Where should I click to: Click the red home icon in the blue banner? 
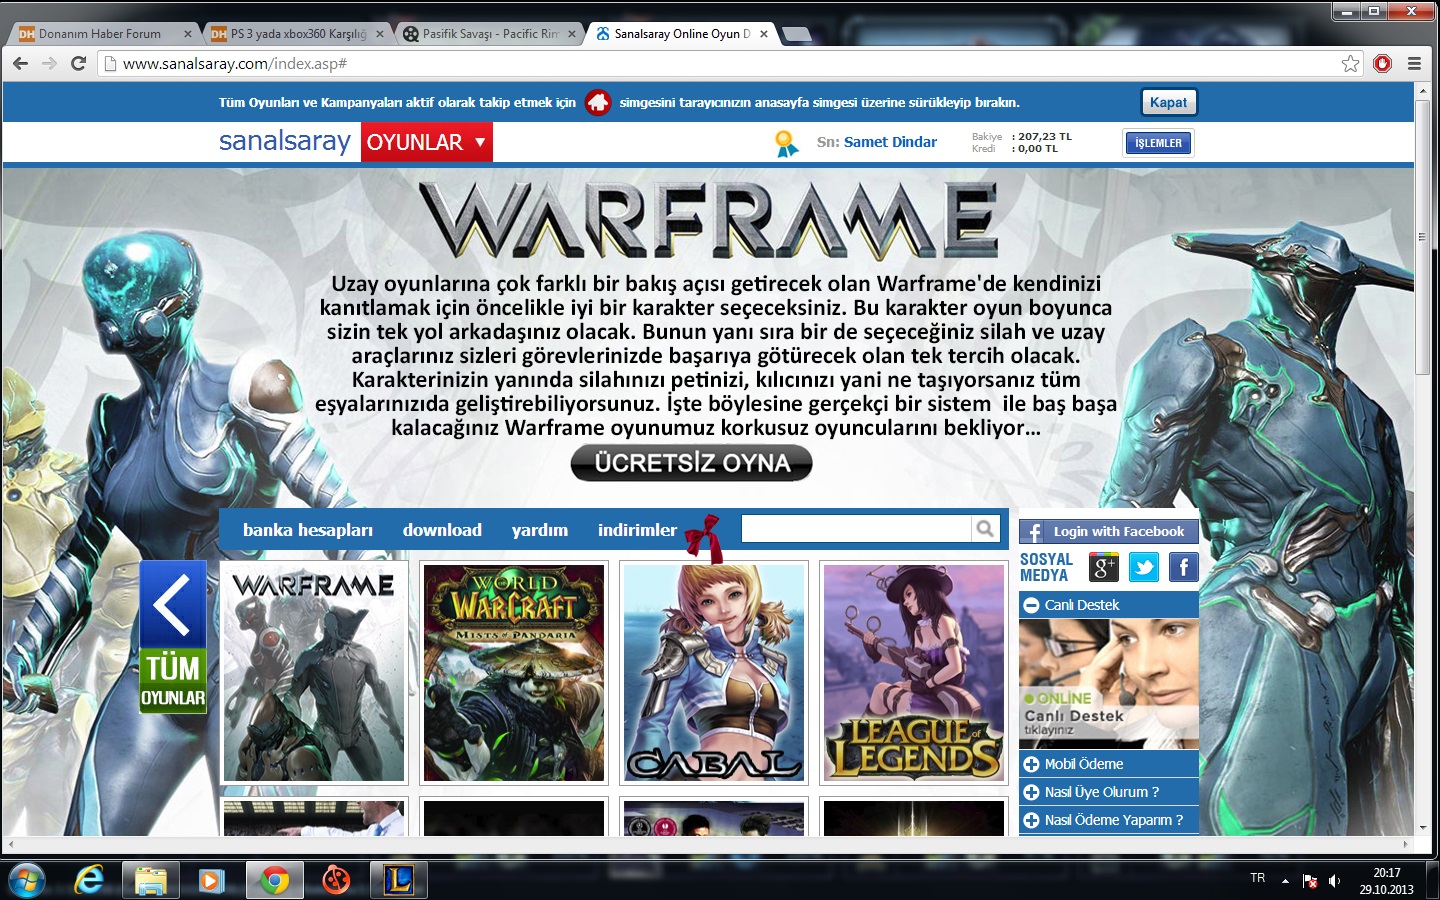598,102
